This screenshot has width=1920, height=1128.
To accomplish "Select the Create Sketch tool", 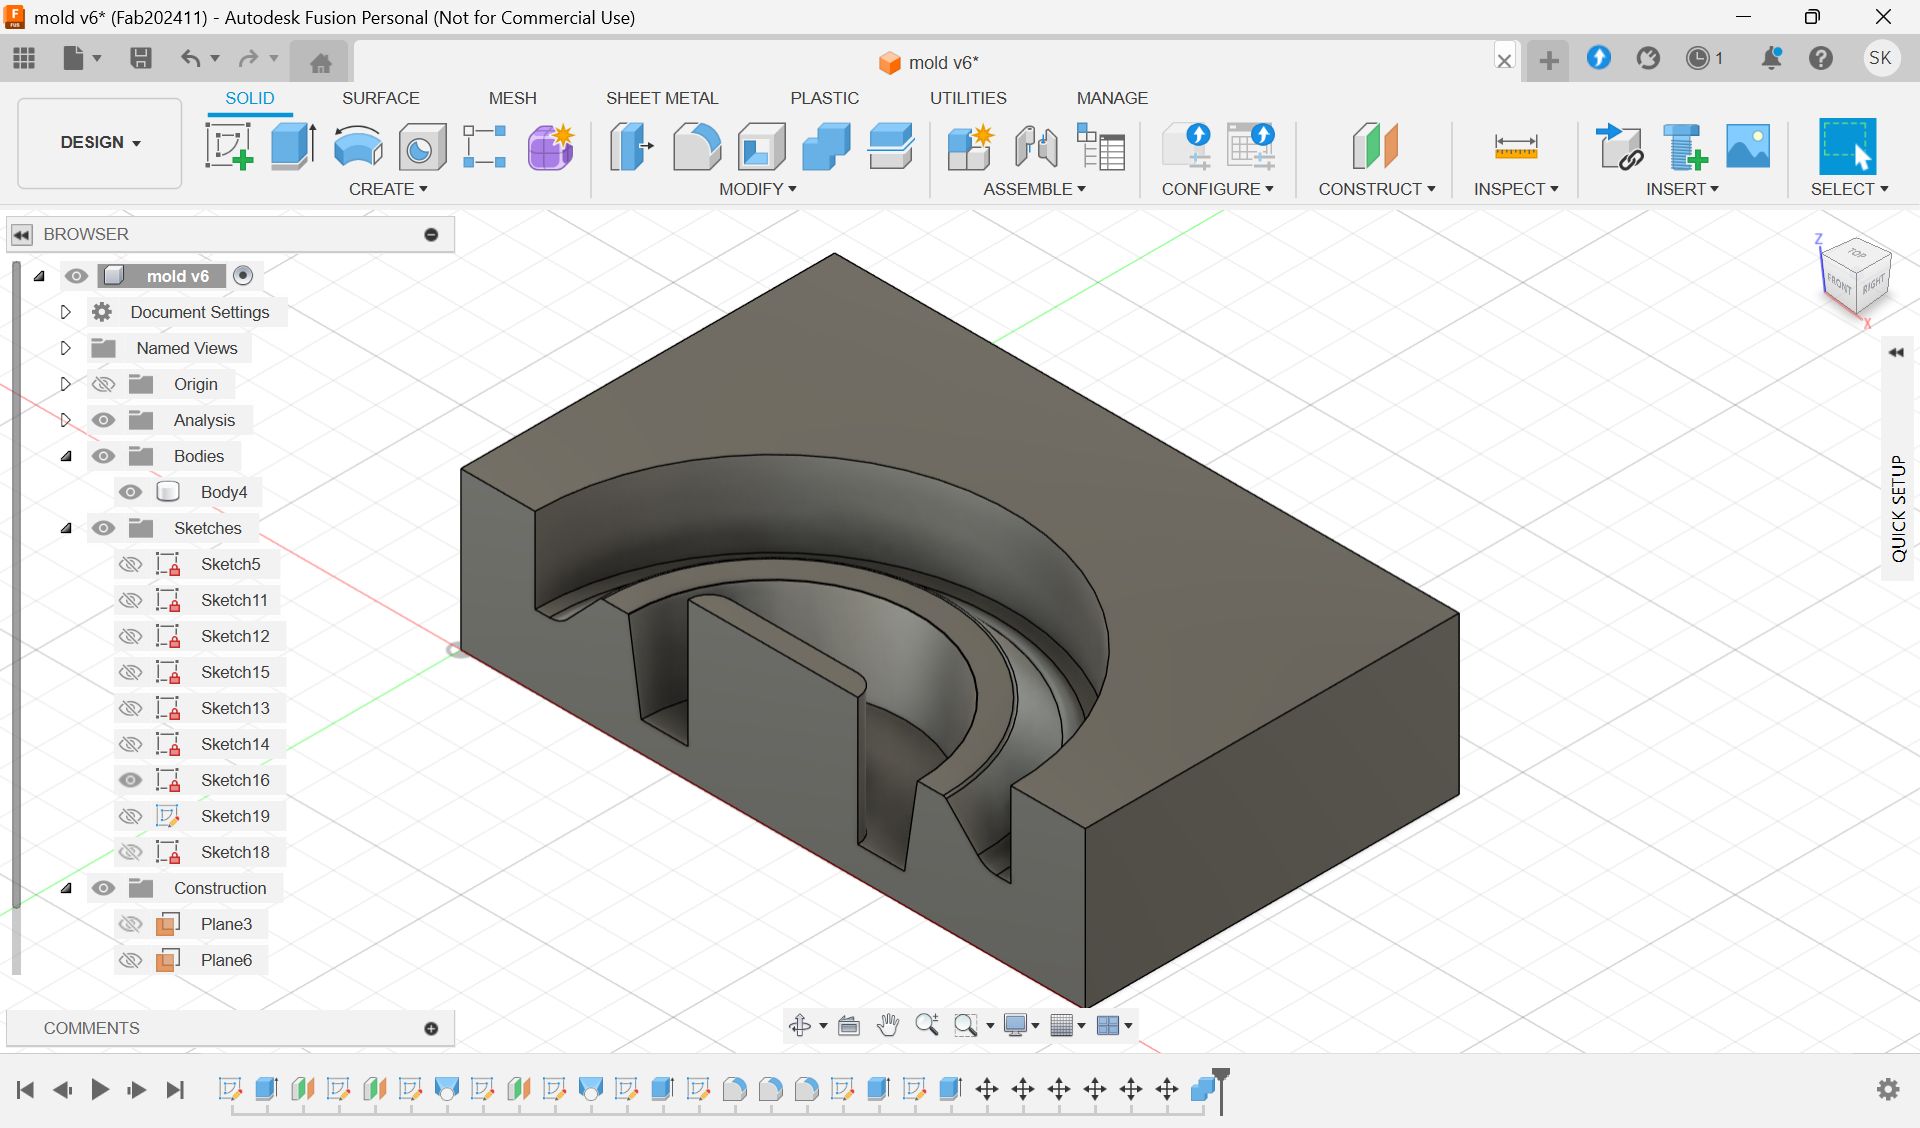I will click(x=228, y=146).
